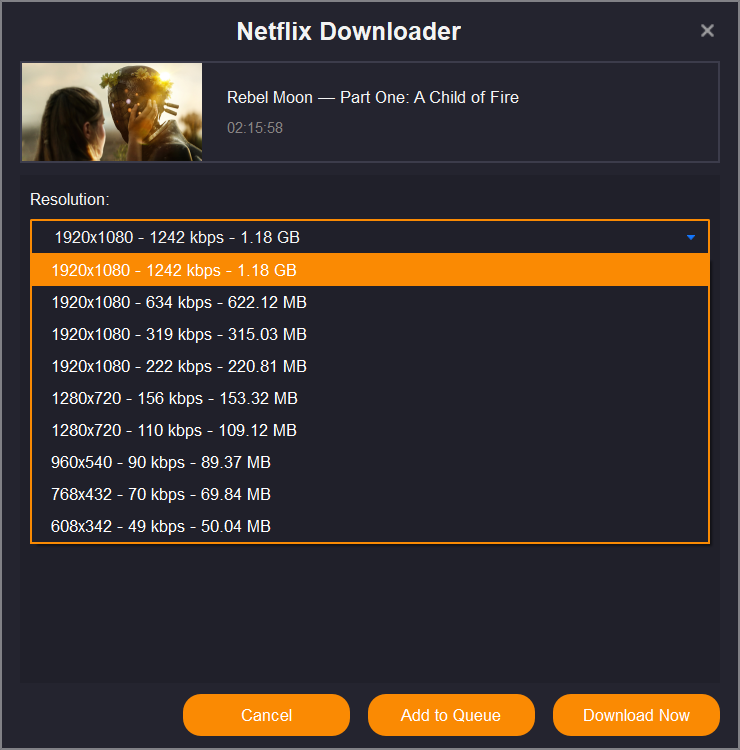740x750 pixels.
Task: Start download with Download Now
Action: pyautogui.click(x=636, y=715)
